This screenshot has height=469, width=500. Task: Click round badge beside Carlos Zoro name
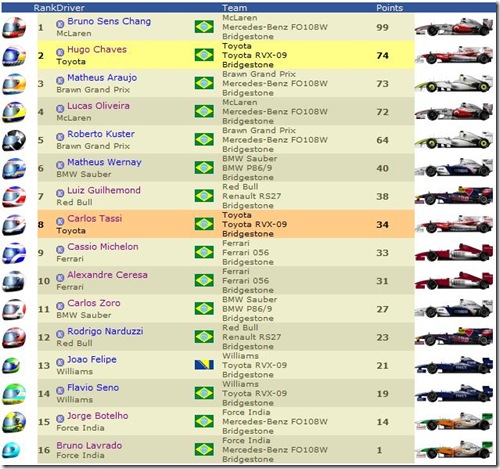60,306
